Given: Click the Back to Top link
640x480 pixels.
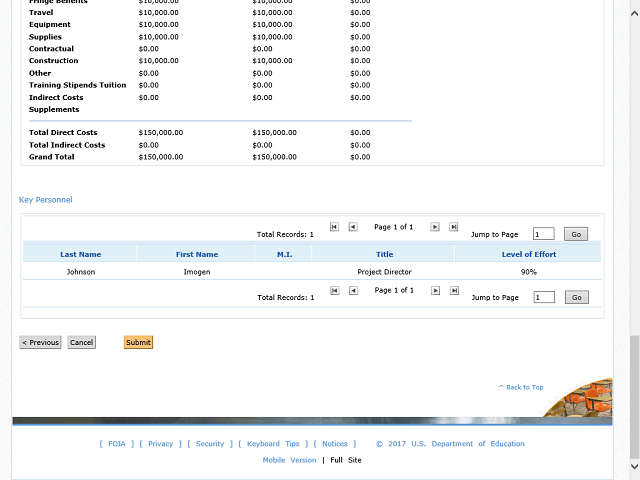Looking at the screenshot, I should pos(521,387).
